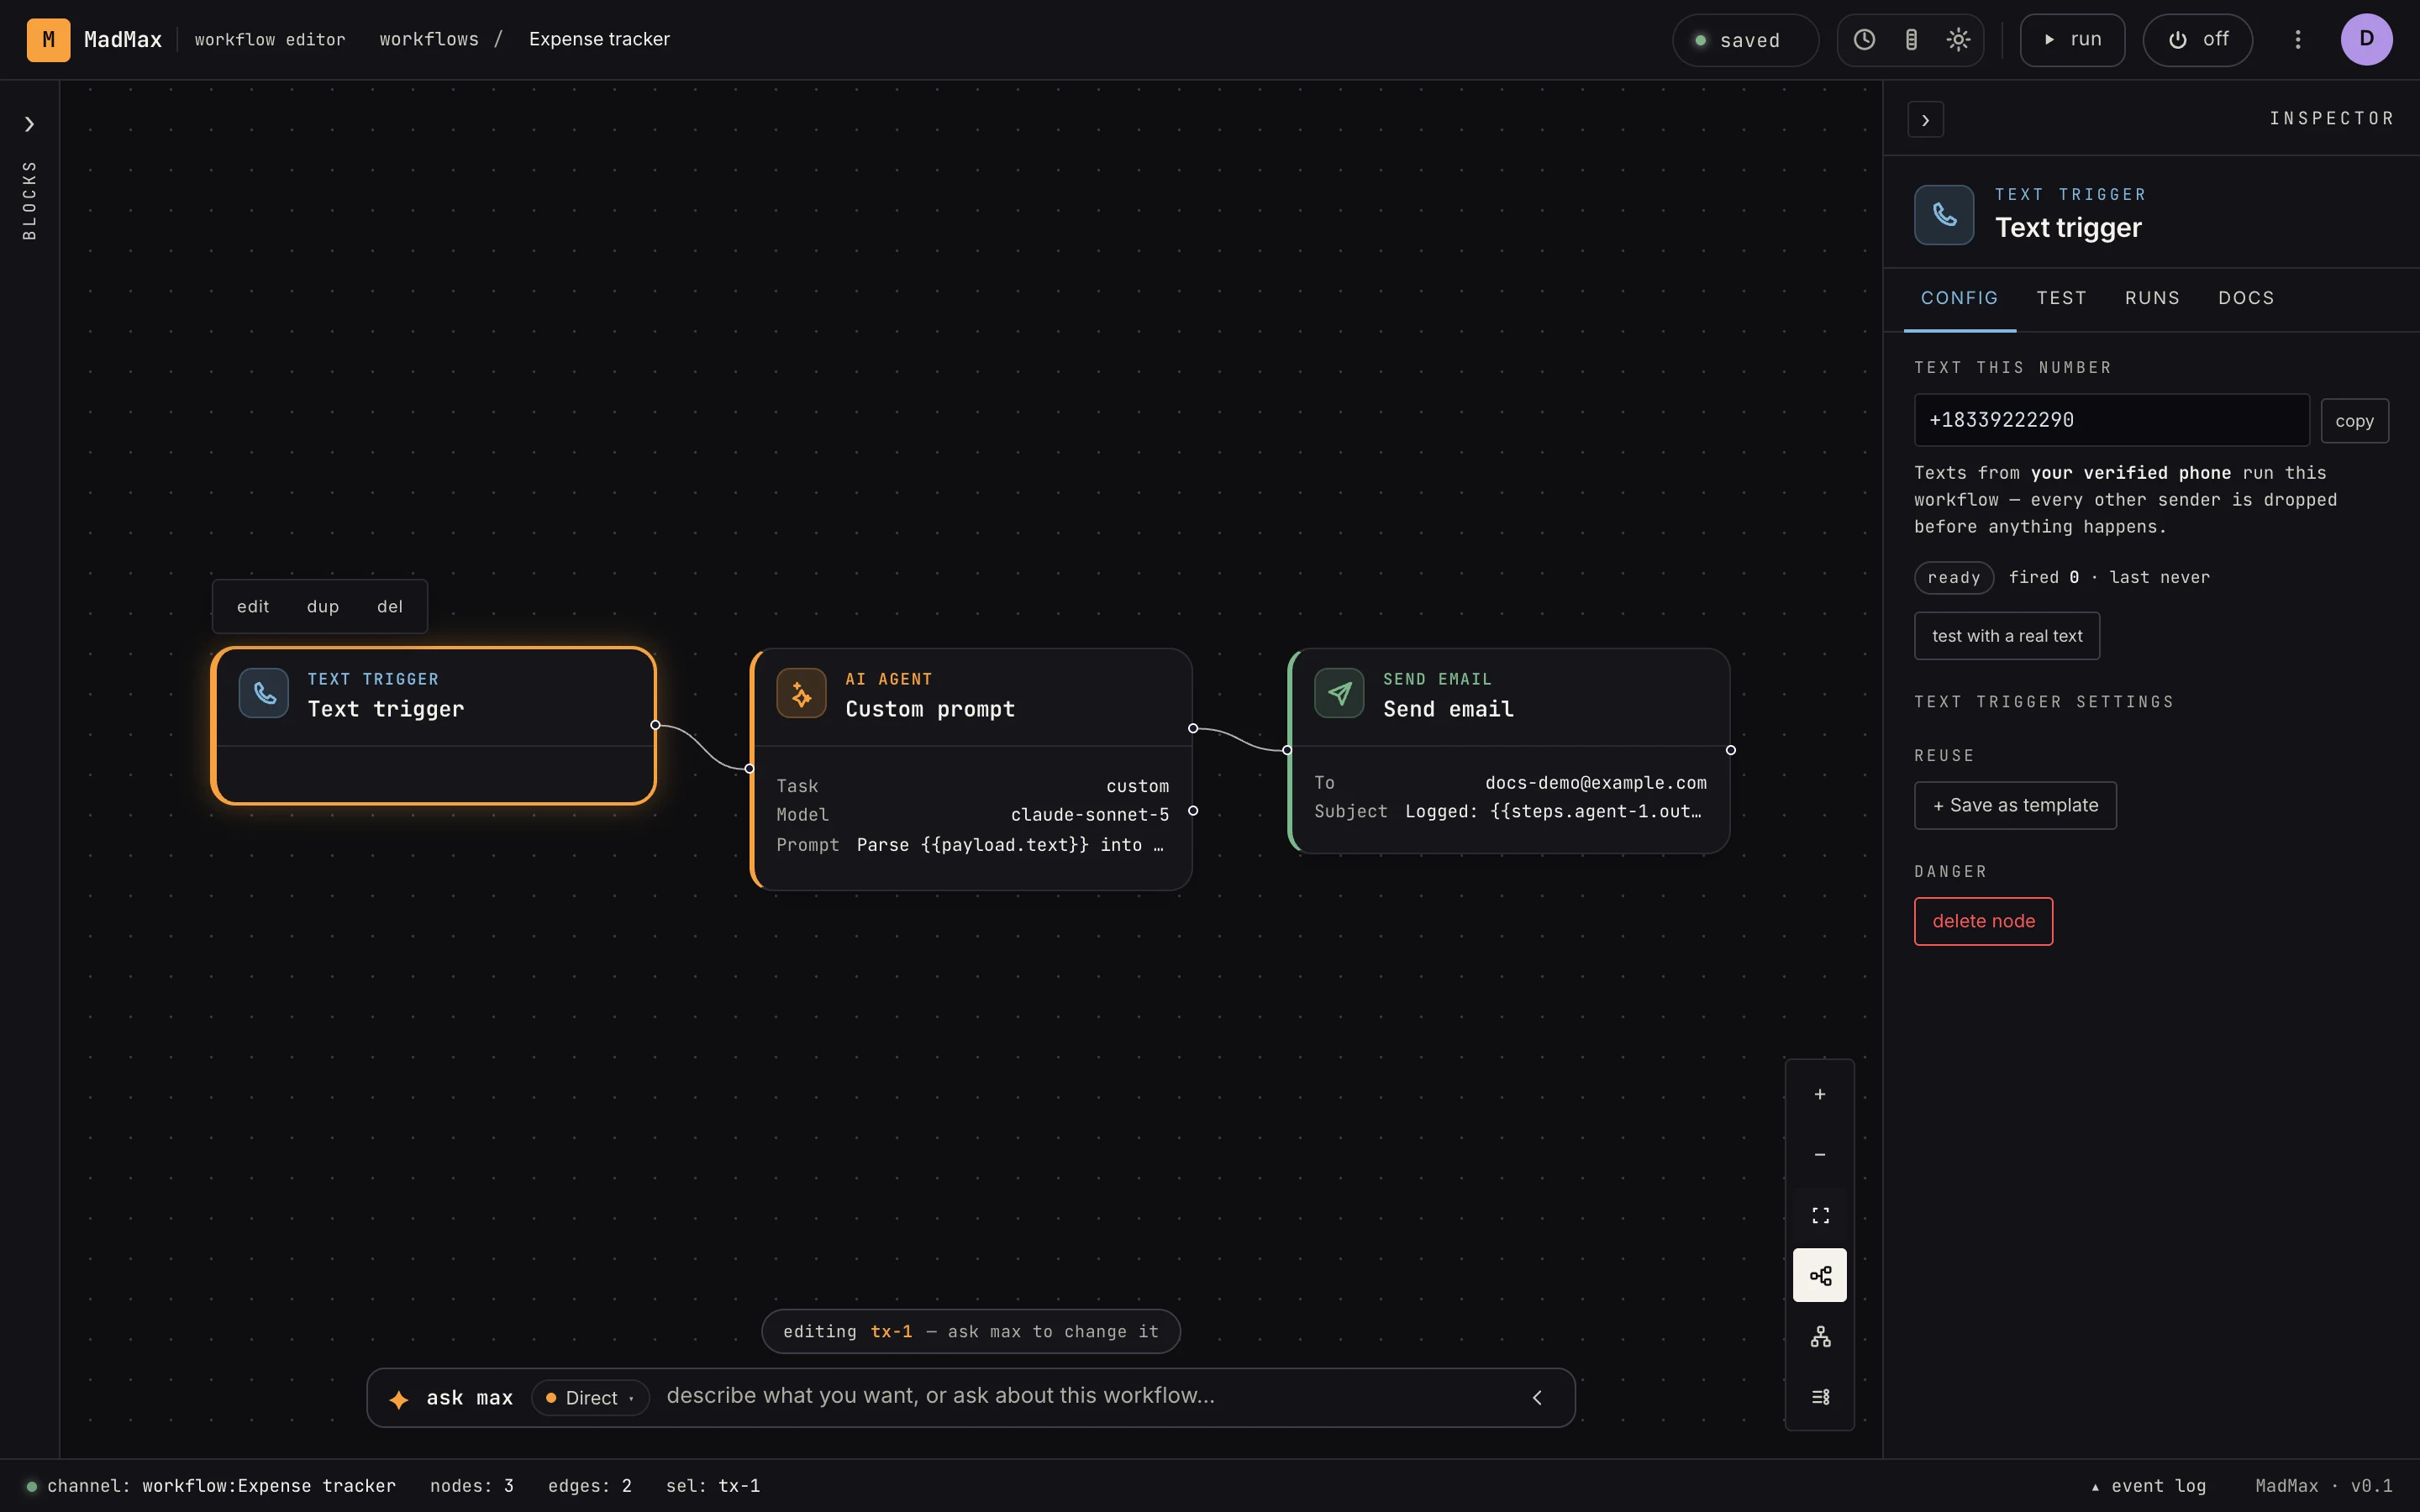Toggle workflow power off switch
Viewport: 2420px width, 1512px height.
pyautogui.click(x=2197, y=40)
